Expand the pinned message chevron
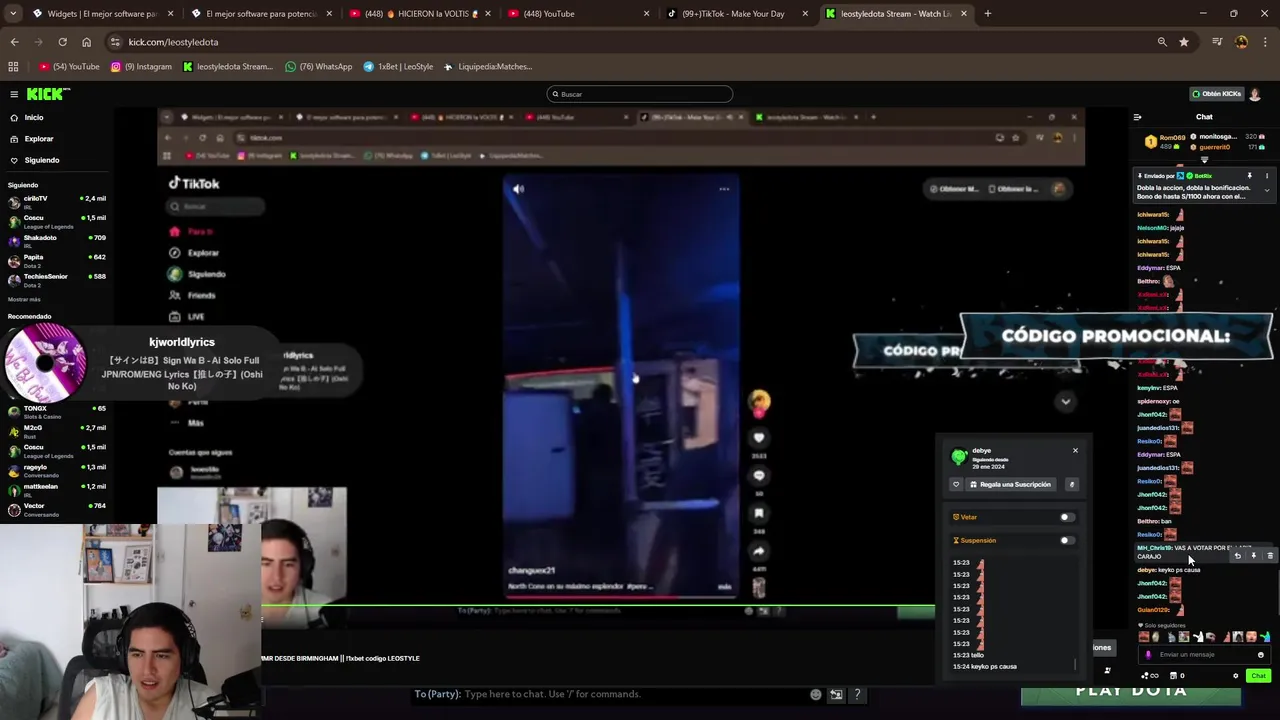The image size is (1280, 720). (1267, 190)
